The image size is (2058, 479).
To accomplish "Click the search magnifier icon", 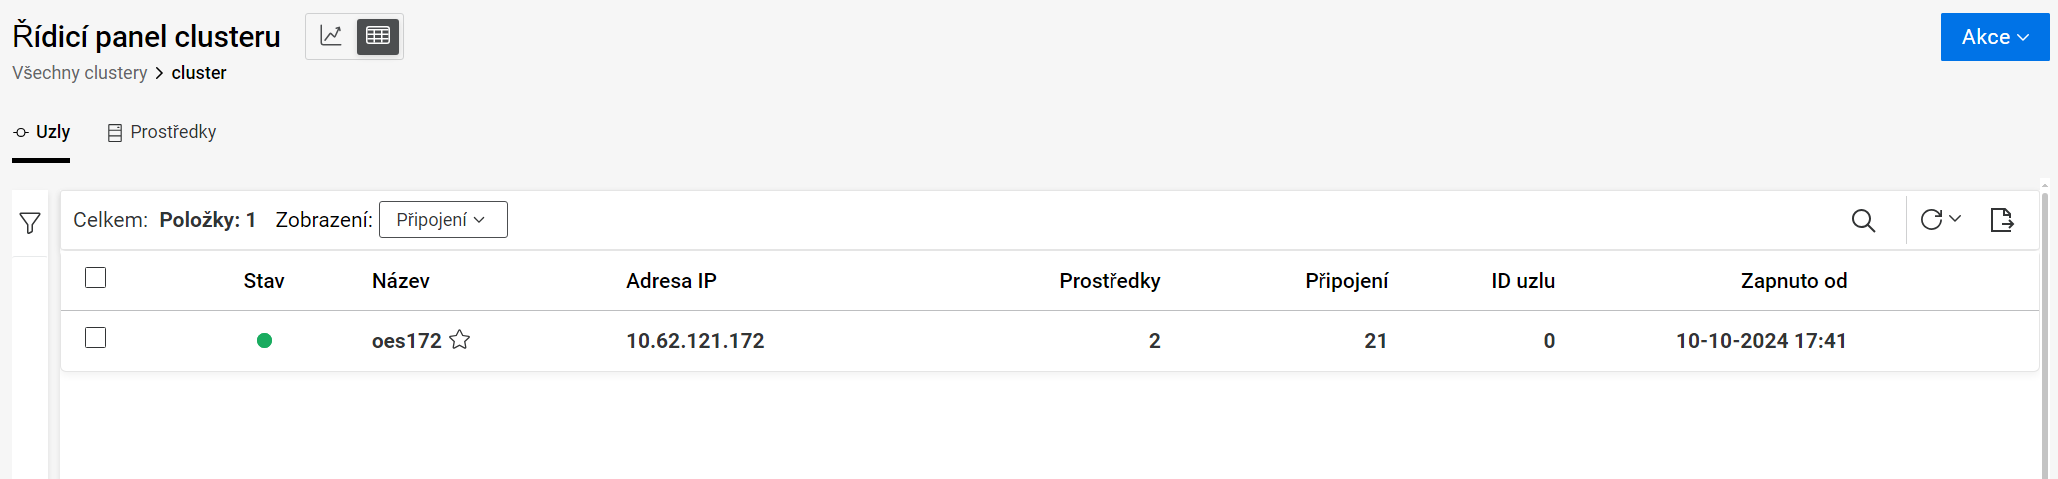I will click(x=1863, y=220).
